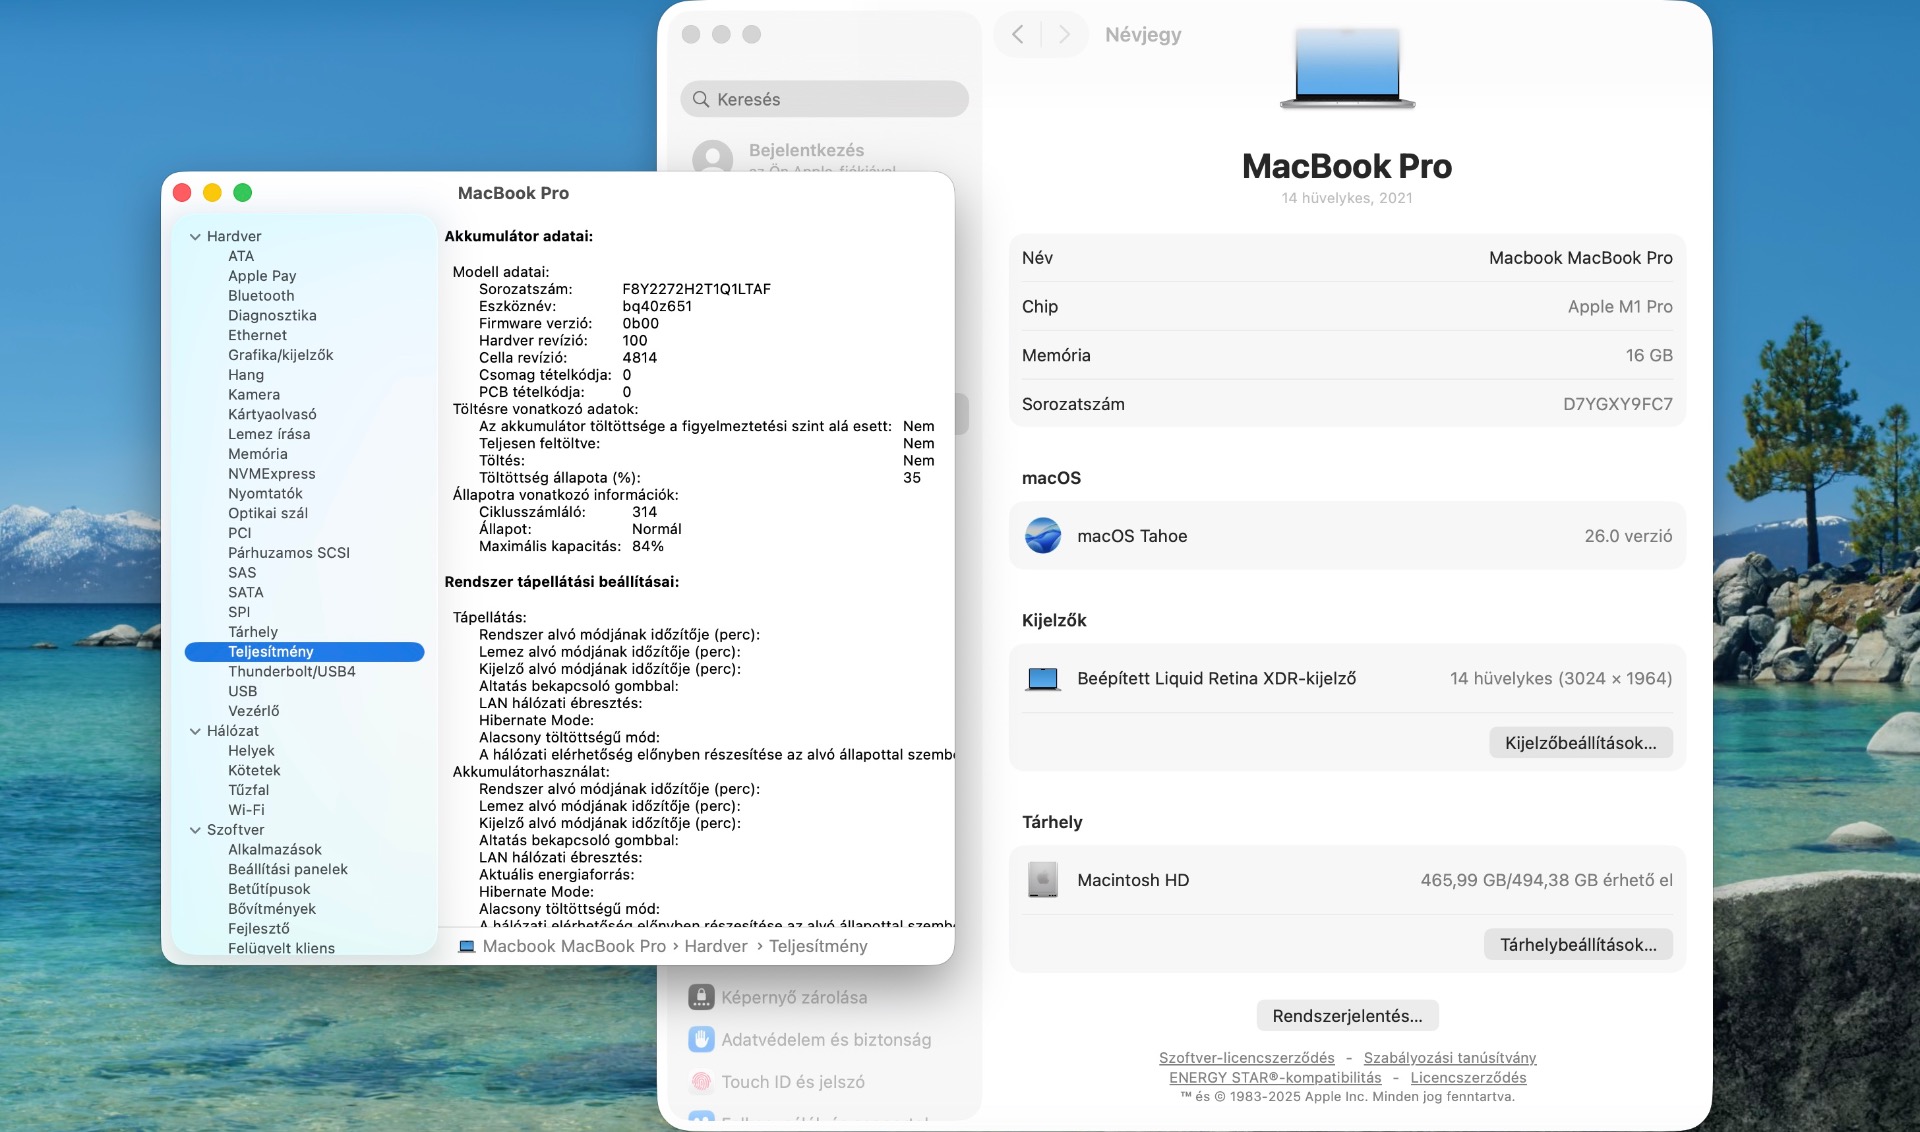Select Memória in hardware tree
Viewport: 1920px width, 1132px height.
258,454
